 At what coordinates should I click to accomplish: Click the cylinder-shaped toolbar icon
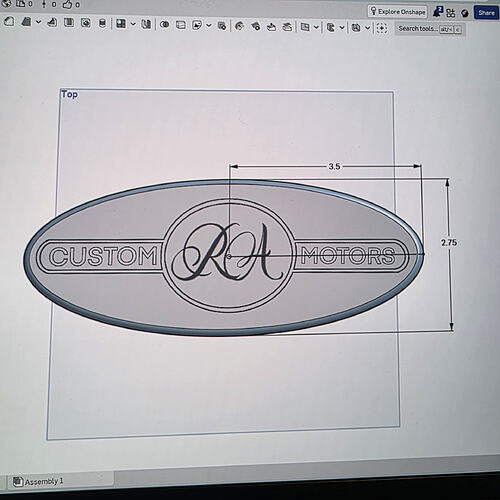click(x=103, y=23)
